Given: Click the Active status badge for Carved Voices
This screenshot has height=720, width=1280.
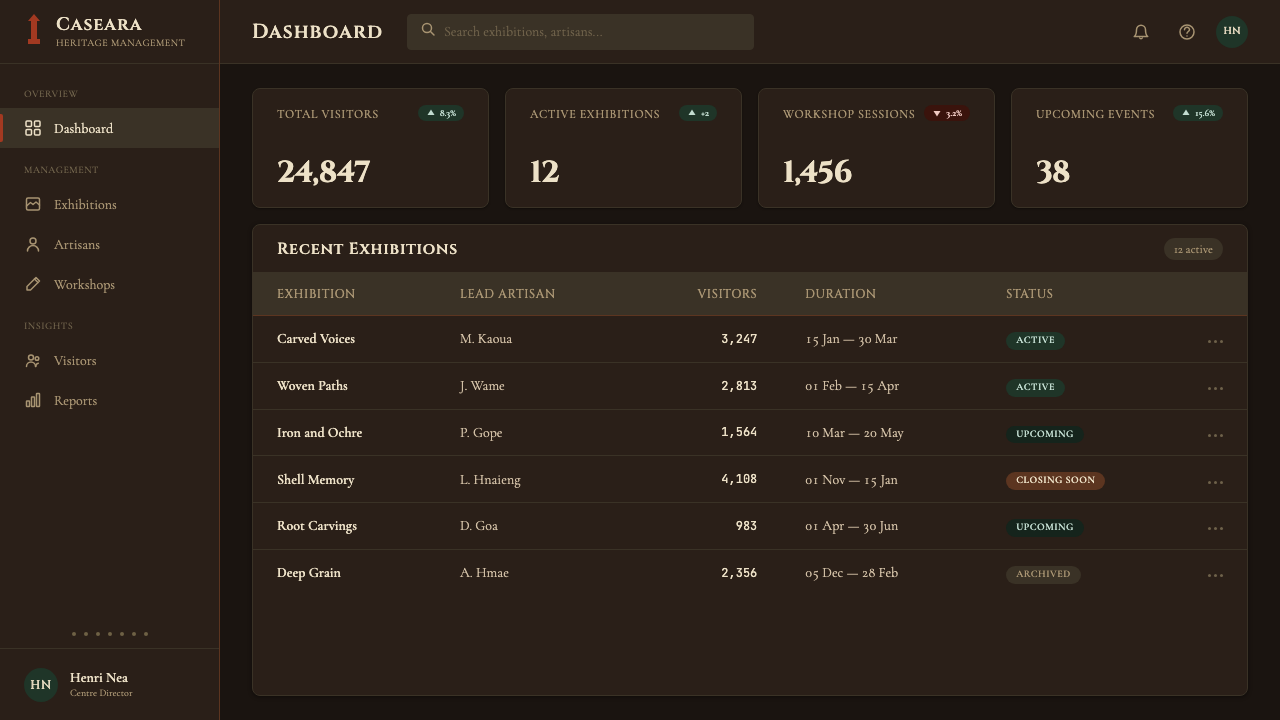Looking at the screenshot, I should coord(1035,340).
